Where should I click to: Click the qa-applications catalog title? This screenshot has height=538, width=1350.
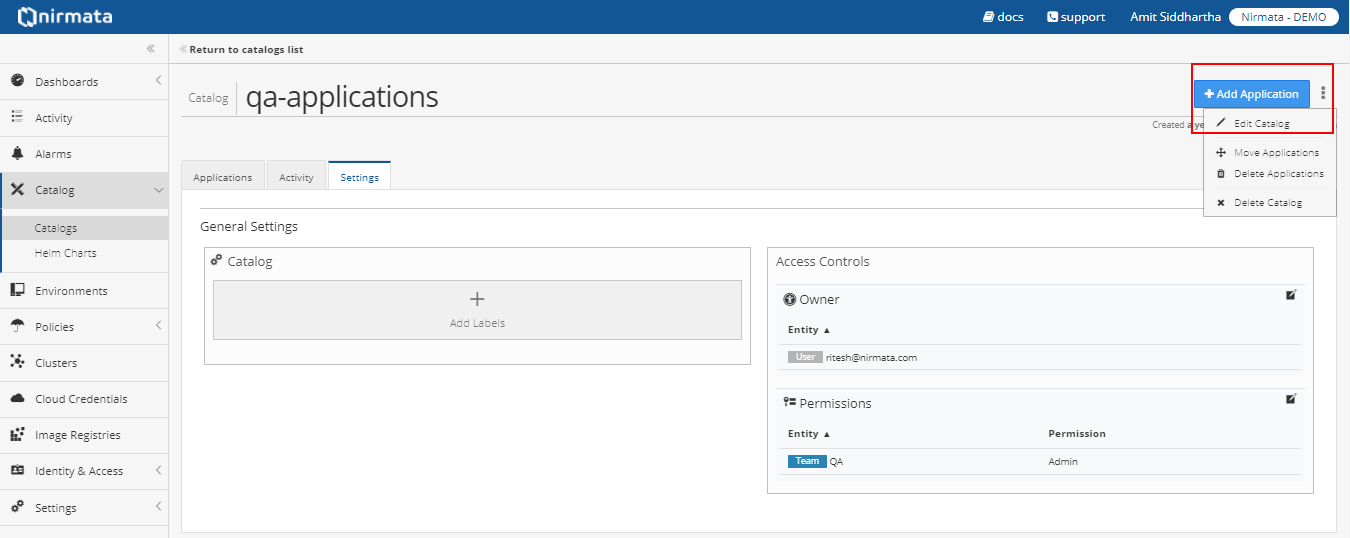point(342,96)
